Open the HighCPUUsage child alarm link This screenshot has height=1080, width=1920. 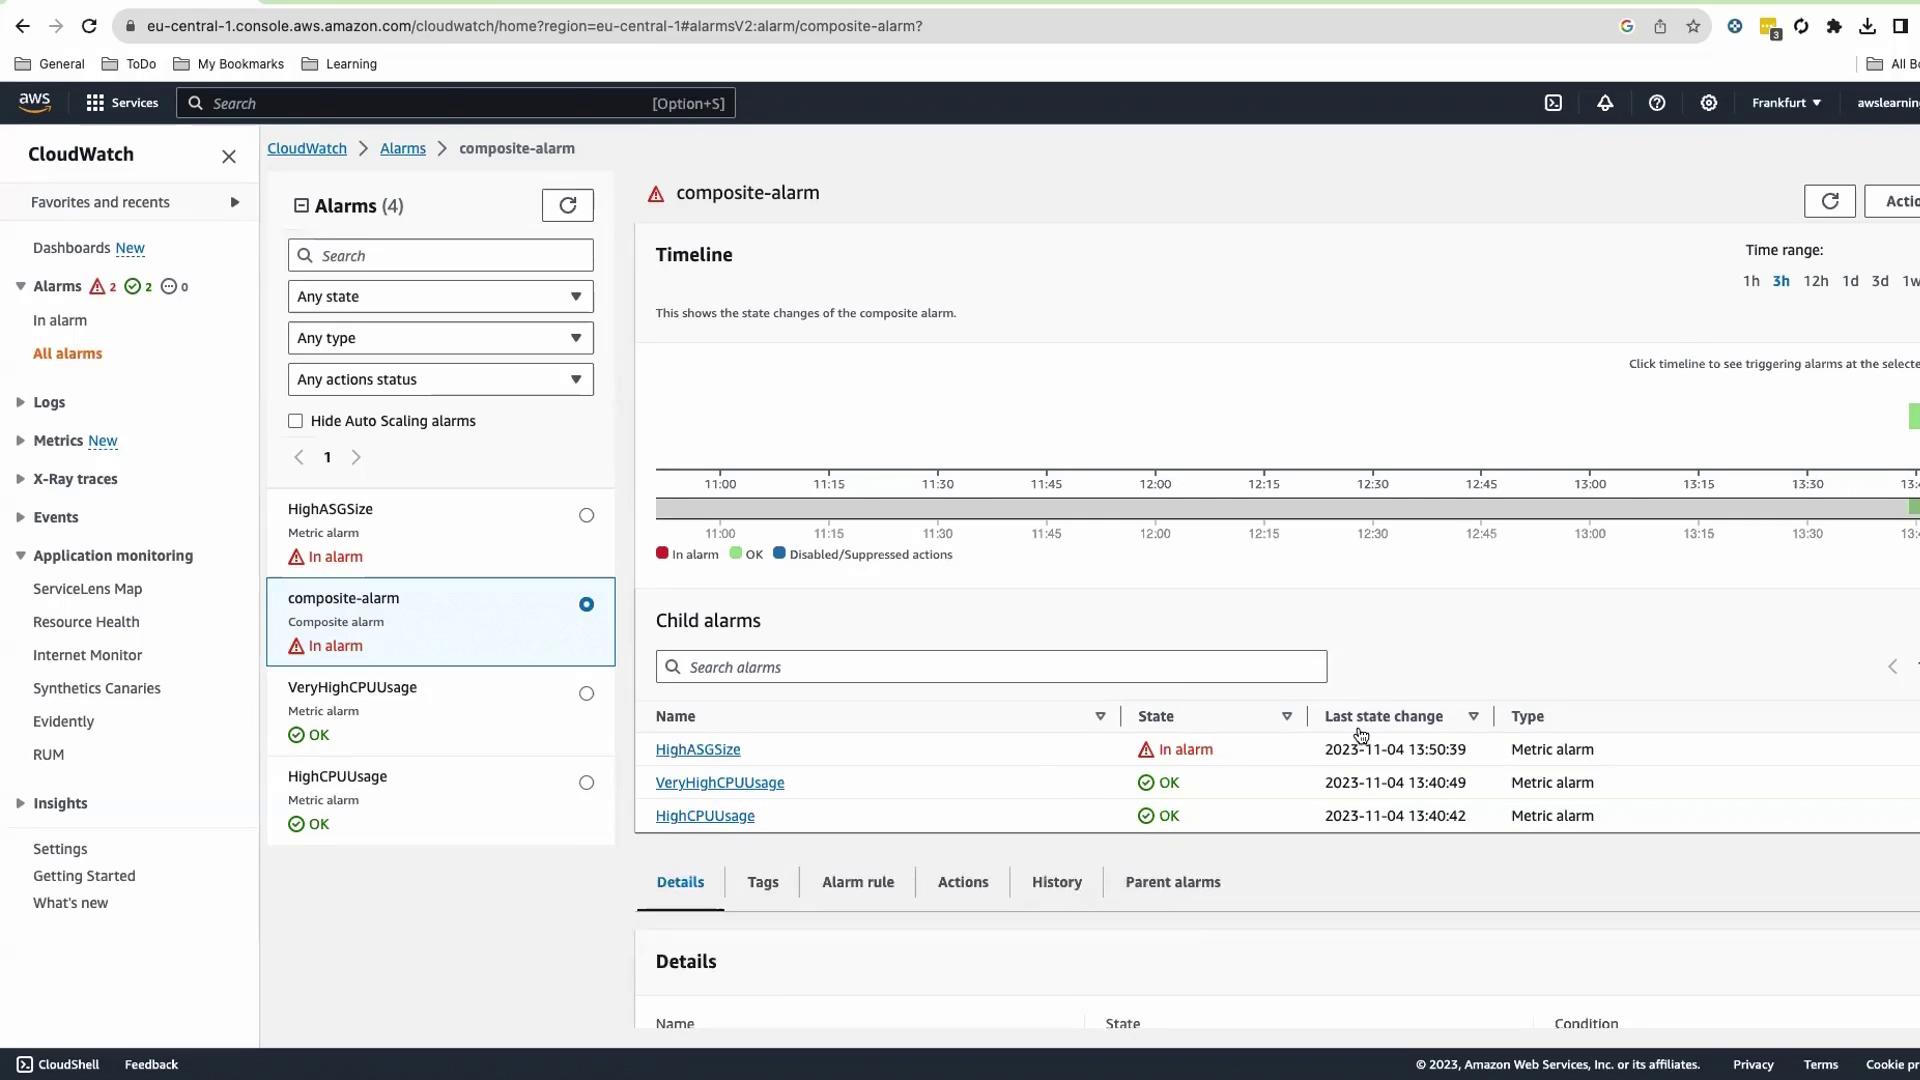coord(705,816)
